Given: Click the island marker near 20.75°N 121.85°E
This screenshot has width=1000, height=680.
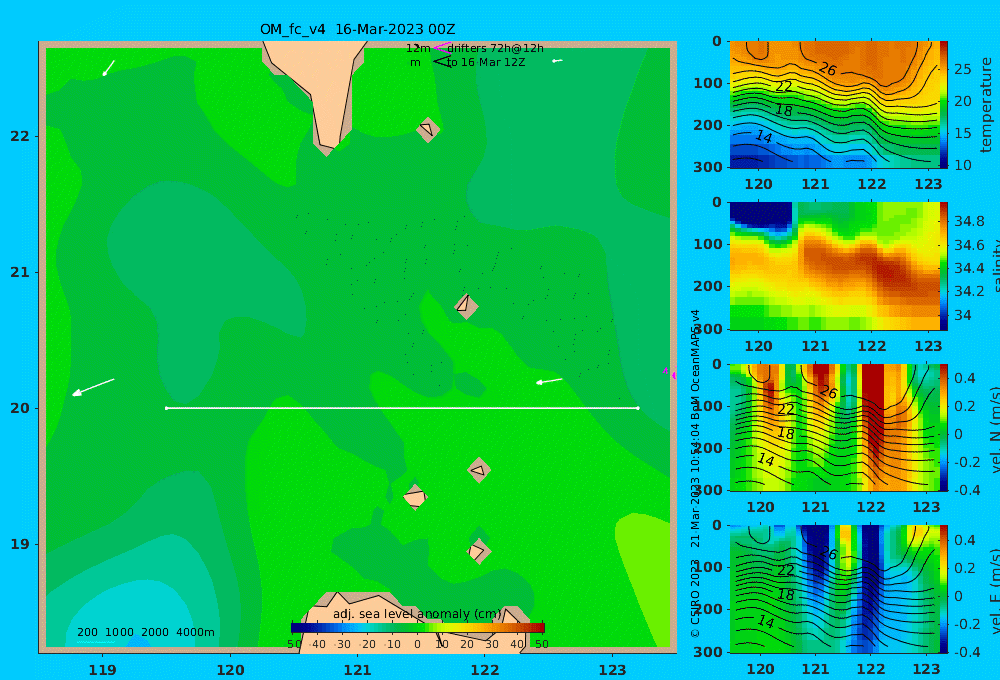Looking at the screenshot, I should pos(466,306).
